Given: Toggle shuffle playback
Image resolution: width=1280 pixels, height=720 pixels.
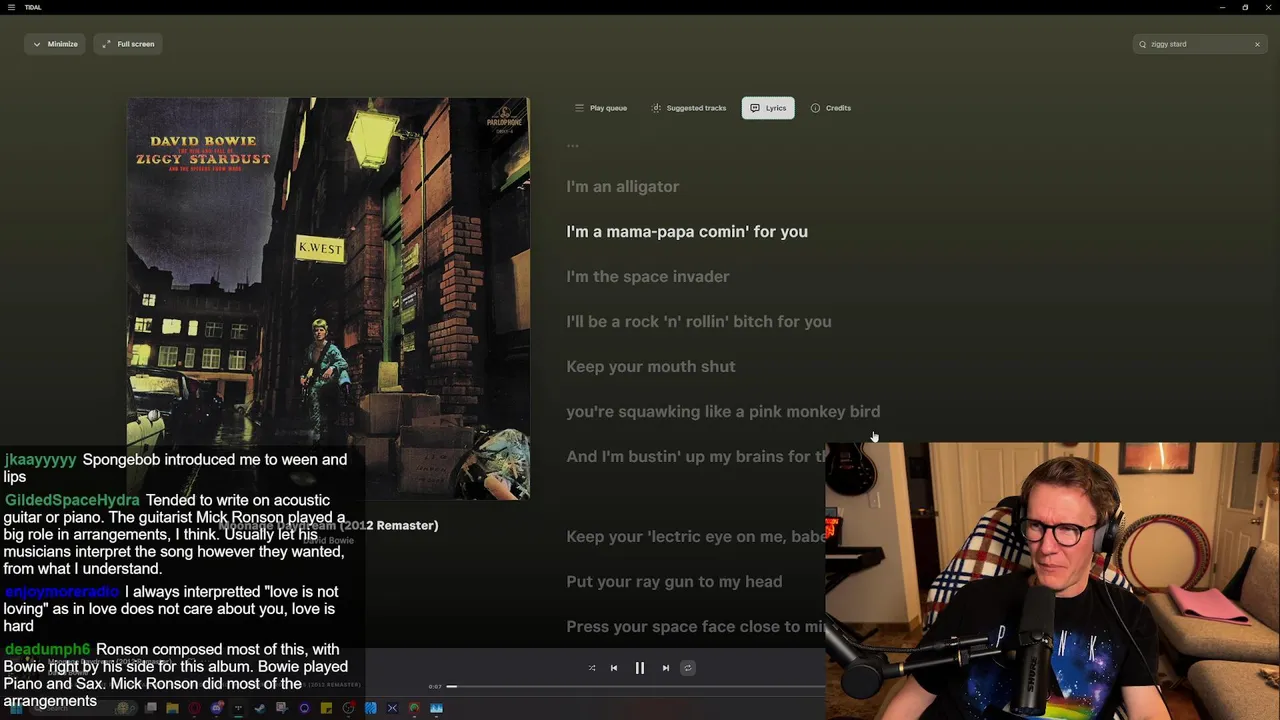Looking at the screenshot, I should (592, 668).
